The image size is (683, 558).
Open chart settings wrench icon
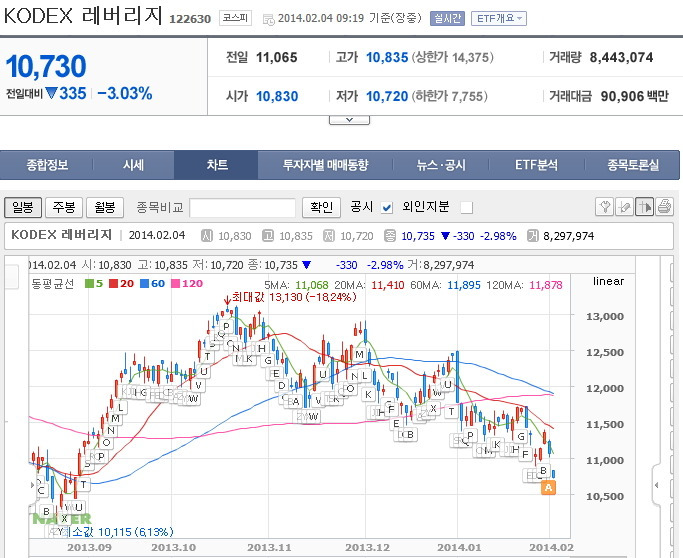604,206
